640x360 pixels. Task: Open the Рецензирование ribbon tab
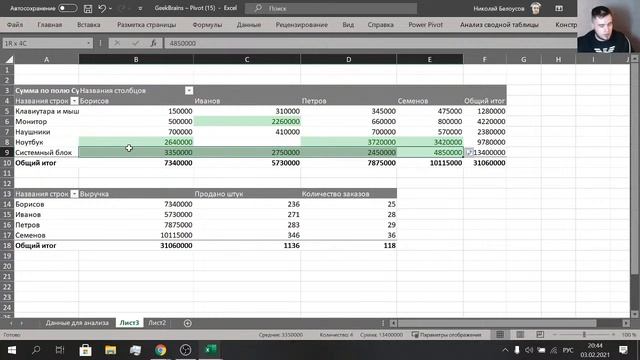302,25
